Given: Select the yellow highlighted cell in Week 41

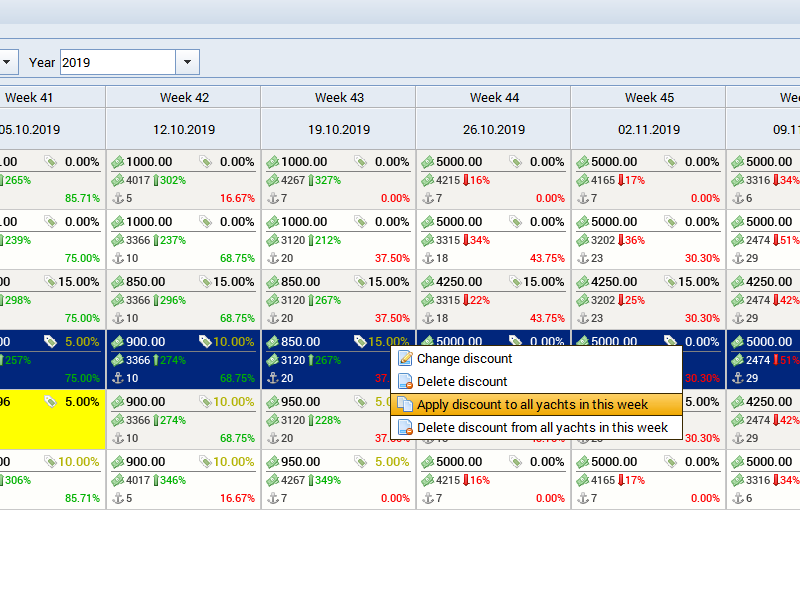Looking at the screenshot, I should coord(50,420).
